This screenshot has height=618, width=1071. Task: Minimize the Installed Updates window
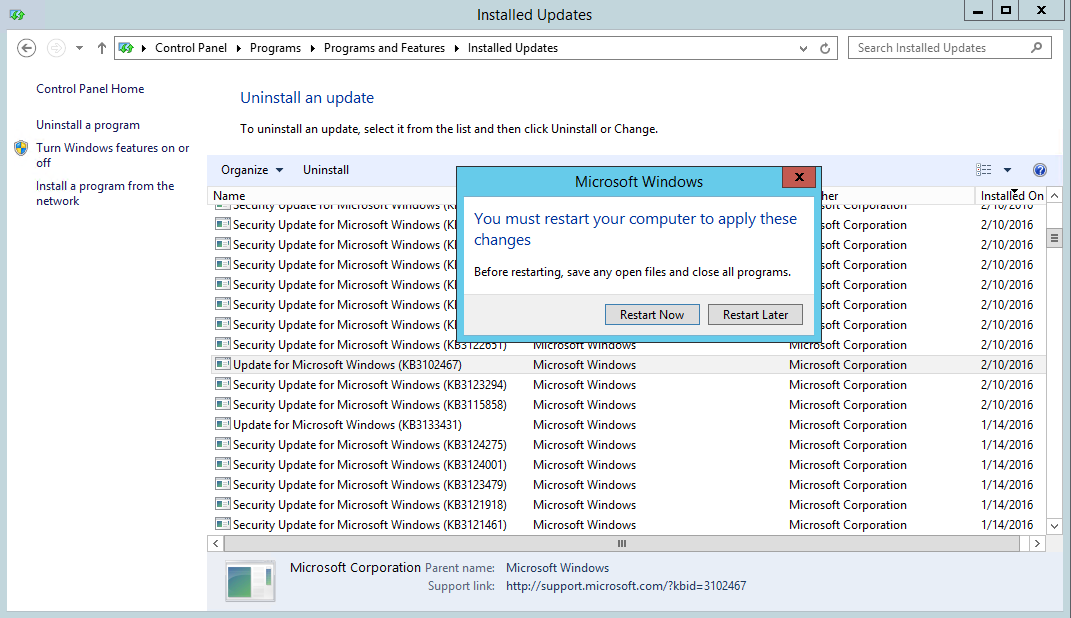(978, 10)
